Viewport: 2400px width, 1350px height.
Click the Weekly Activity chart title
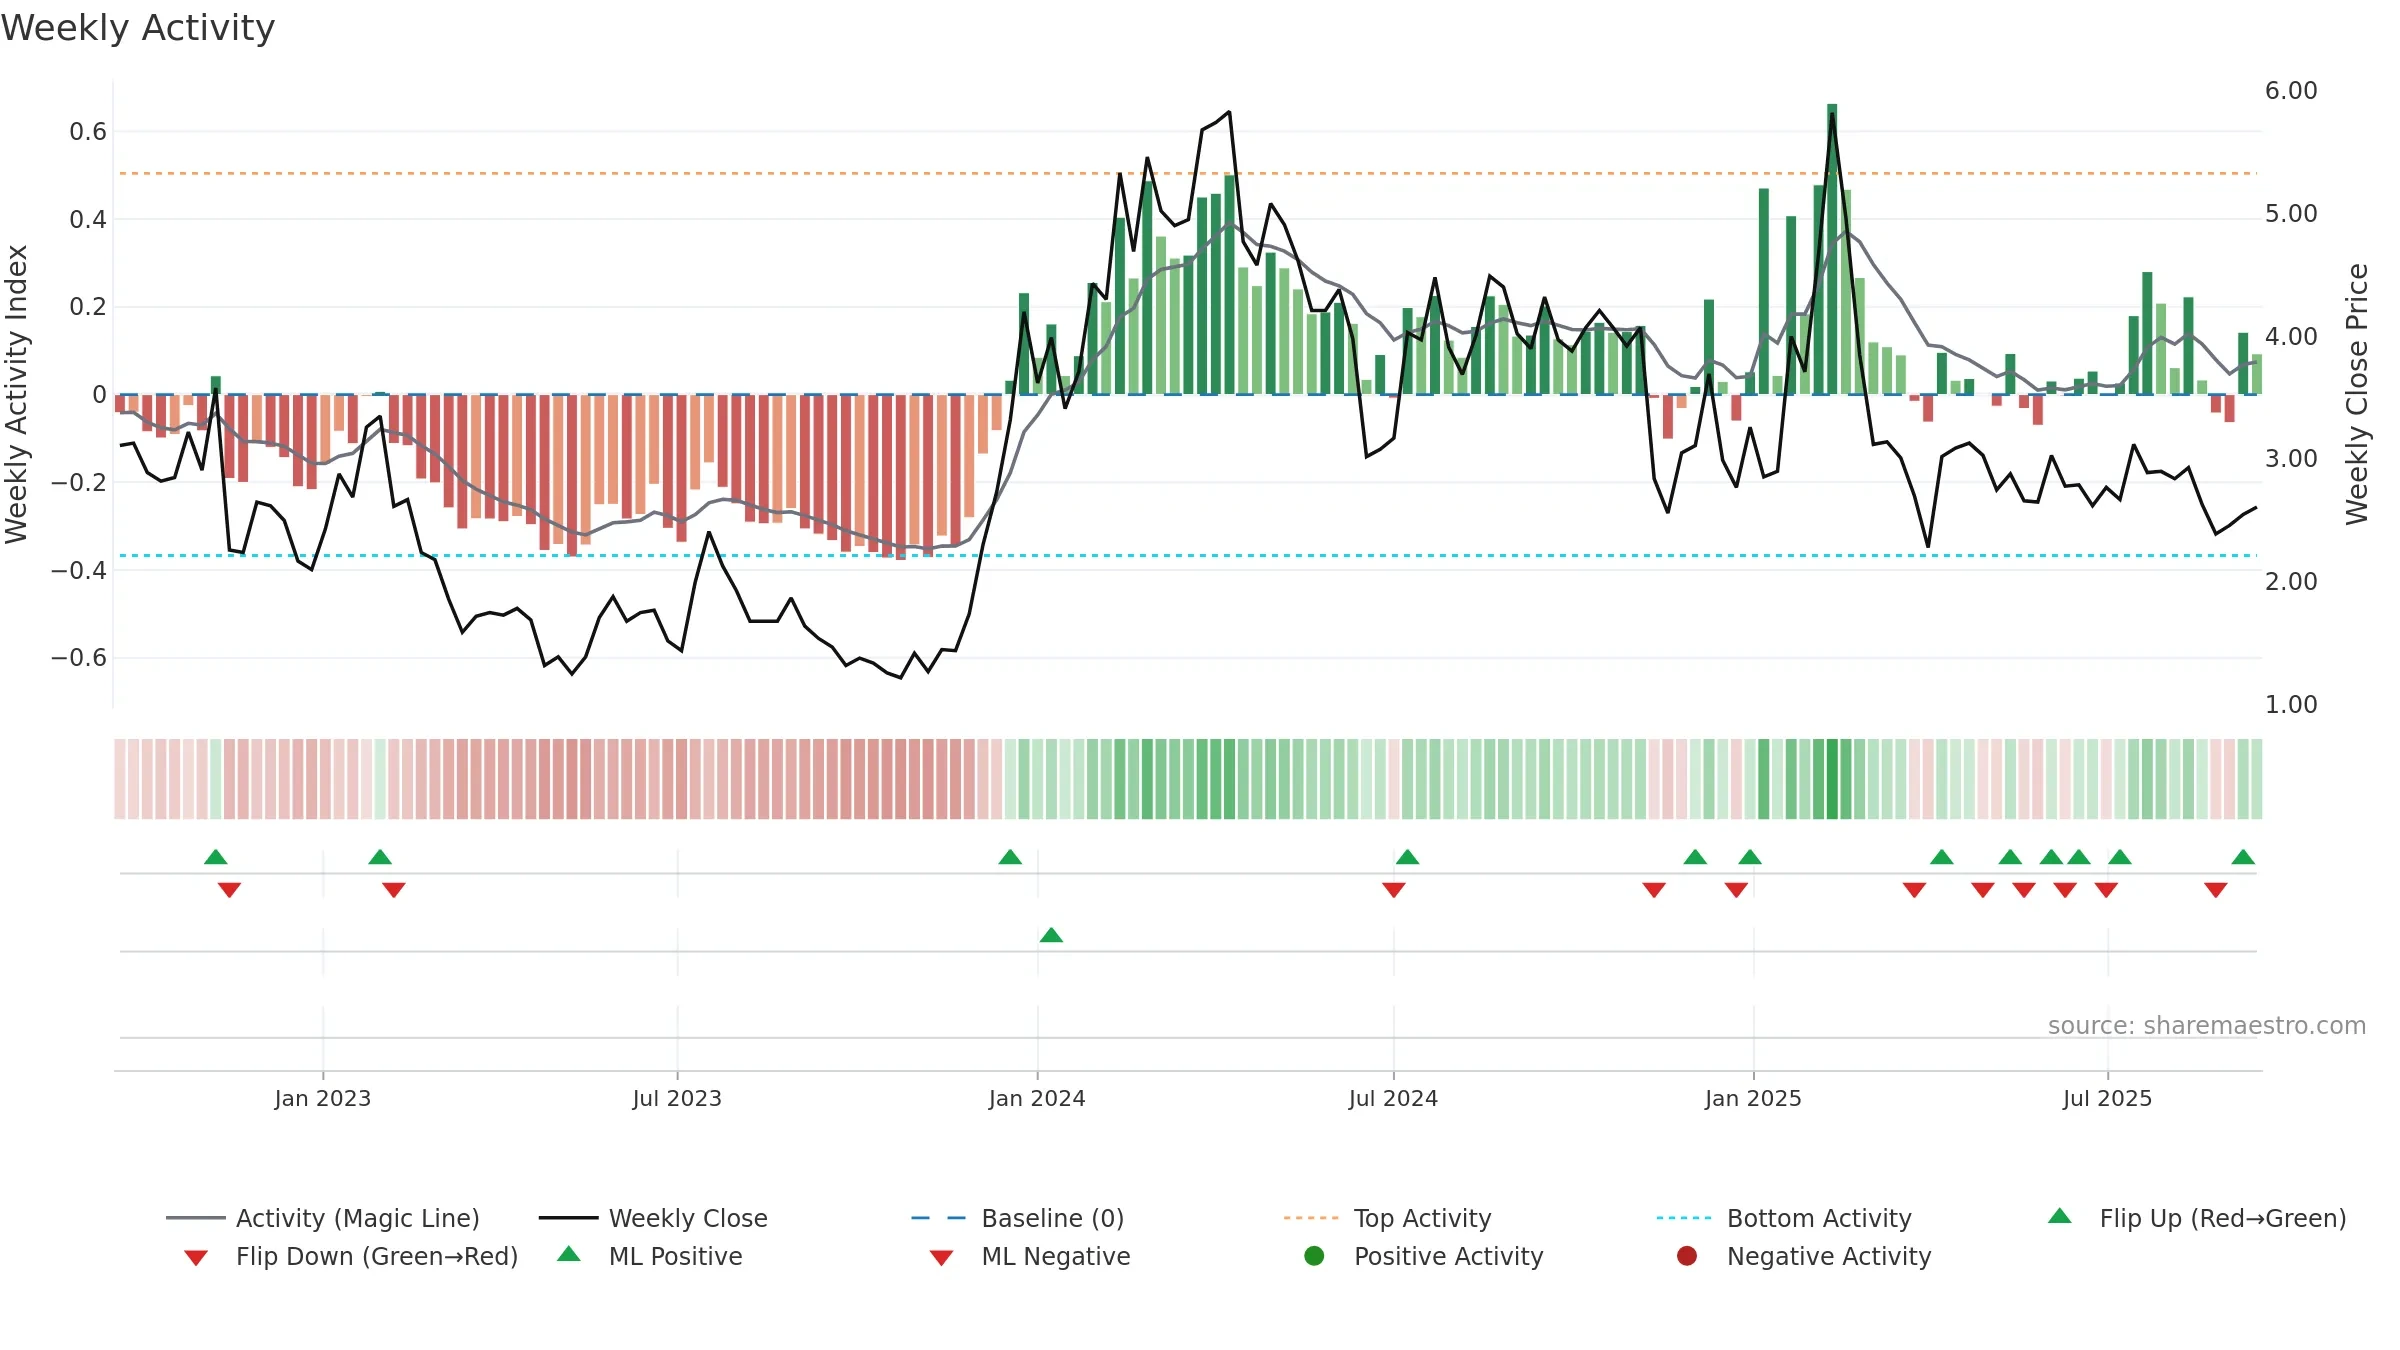138,28
